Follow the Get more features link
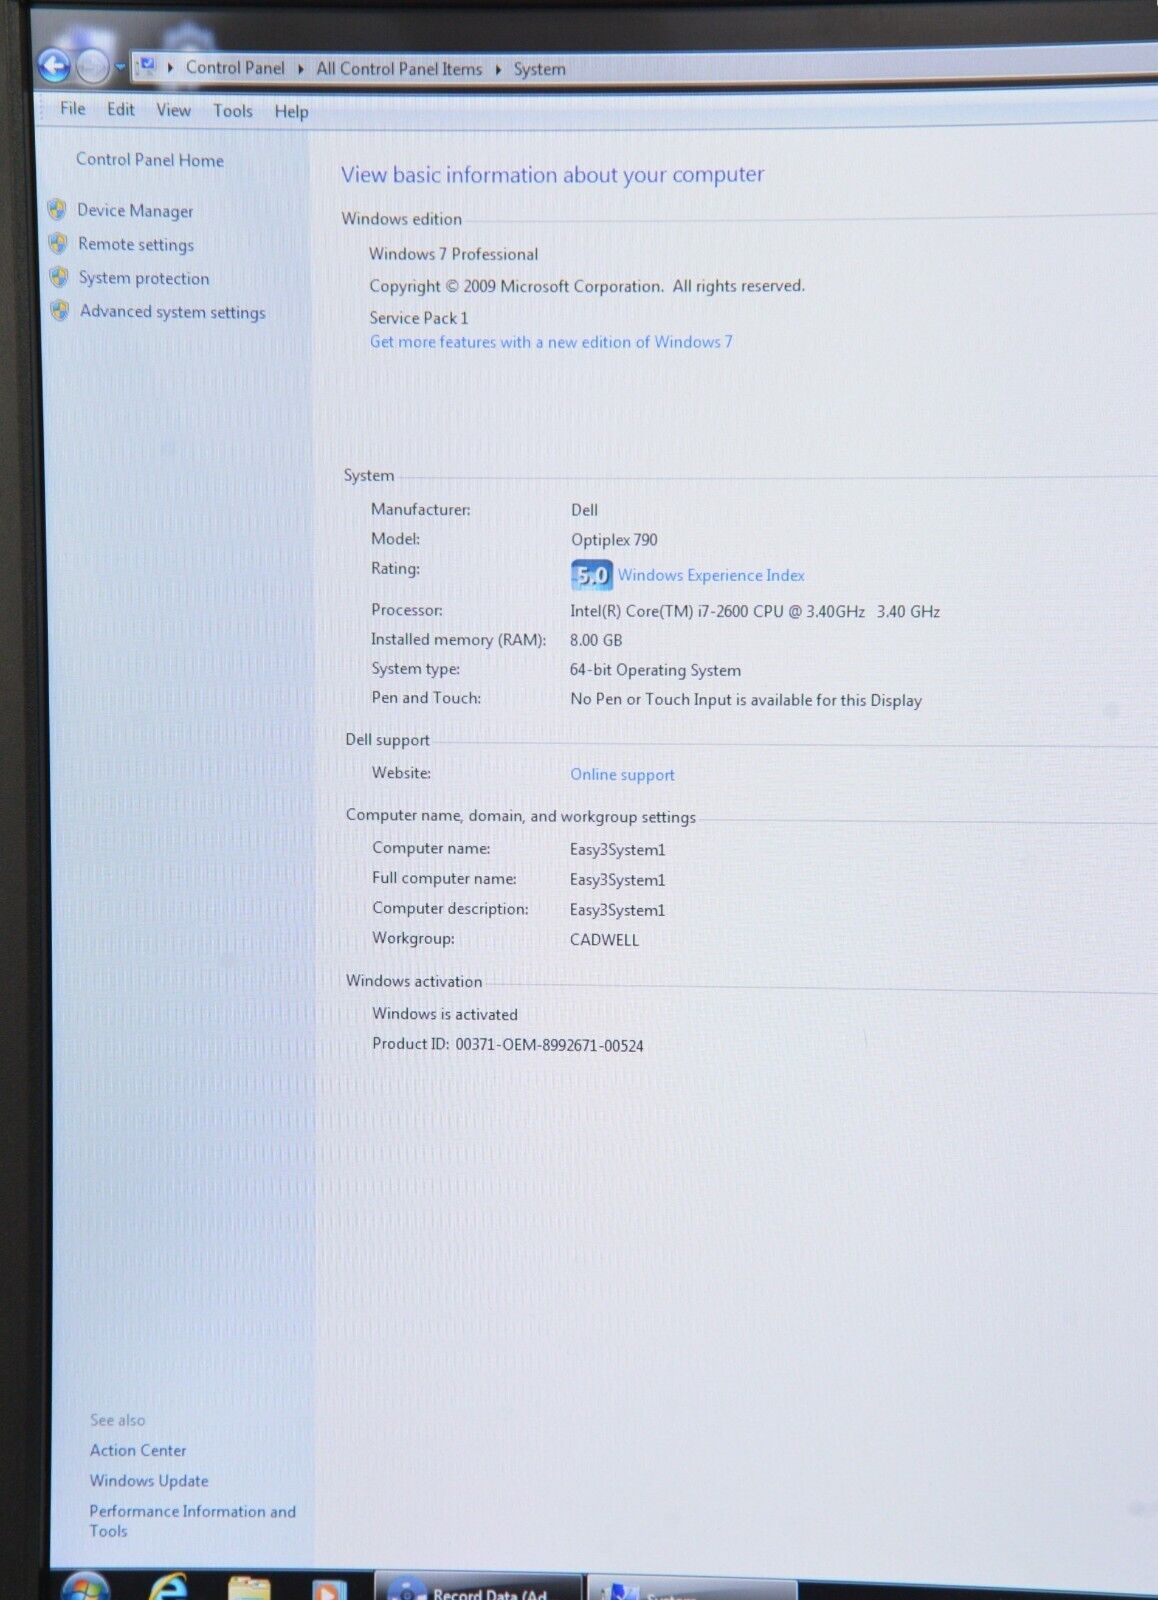The height and width of the screenshot is (1600, 1158). [x=551, y=342]
